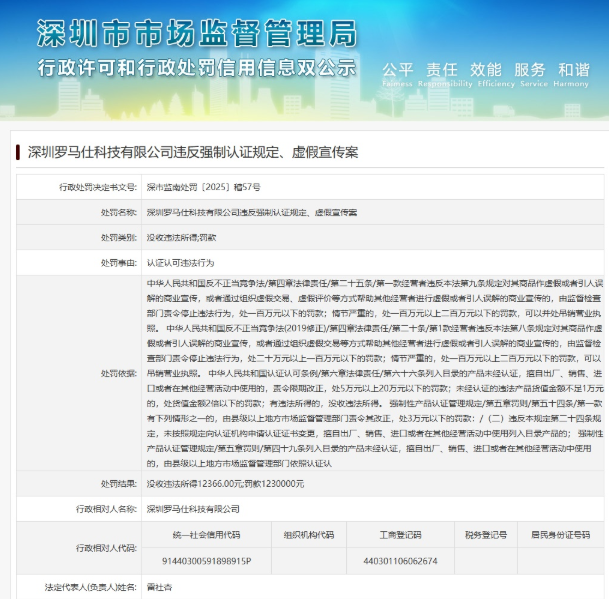Click the subtitle 行政许可和行政处罚信用信息双公示
The image size is (609, 599).
[197, 68]
